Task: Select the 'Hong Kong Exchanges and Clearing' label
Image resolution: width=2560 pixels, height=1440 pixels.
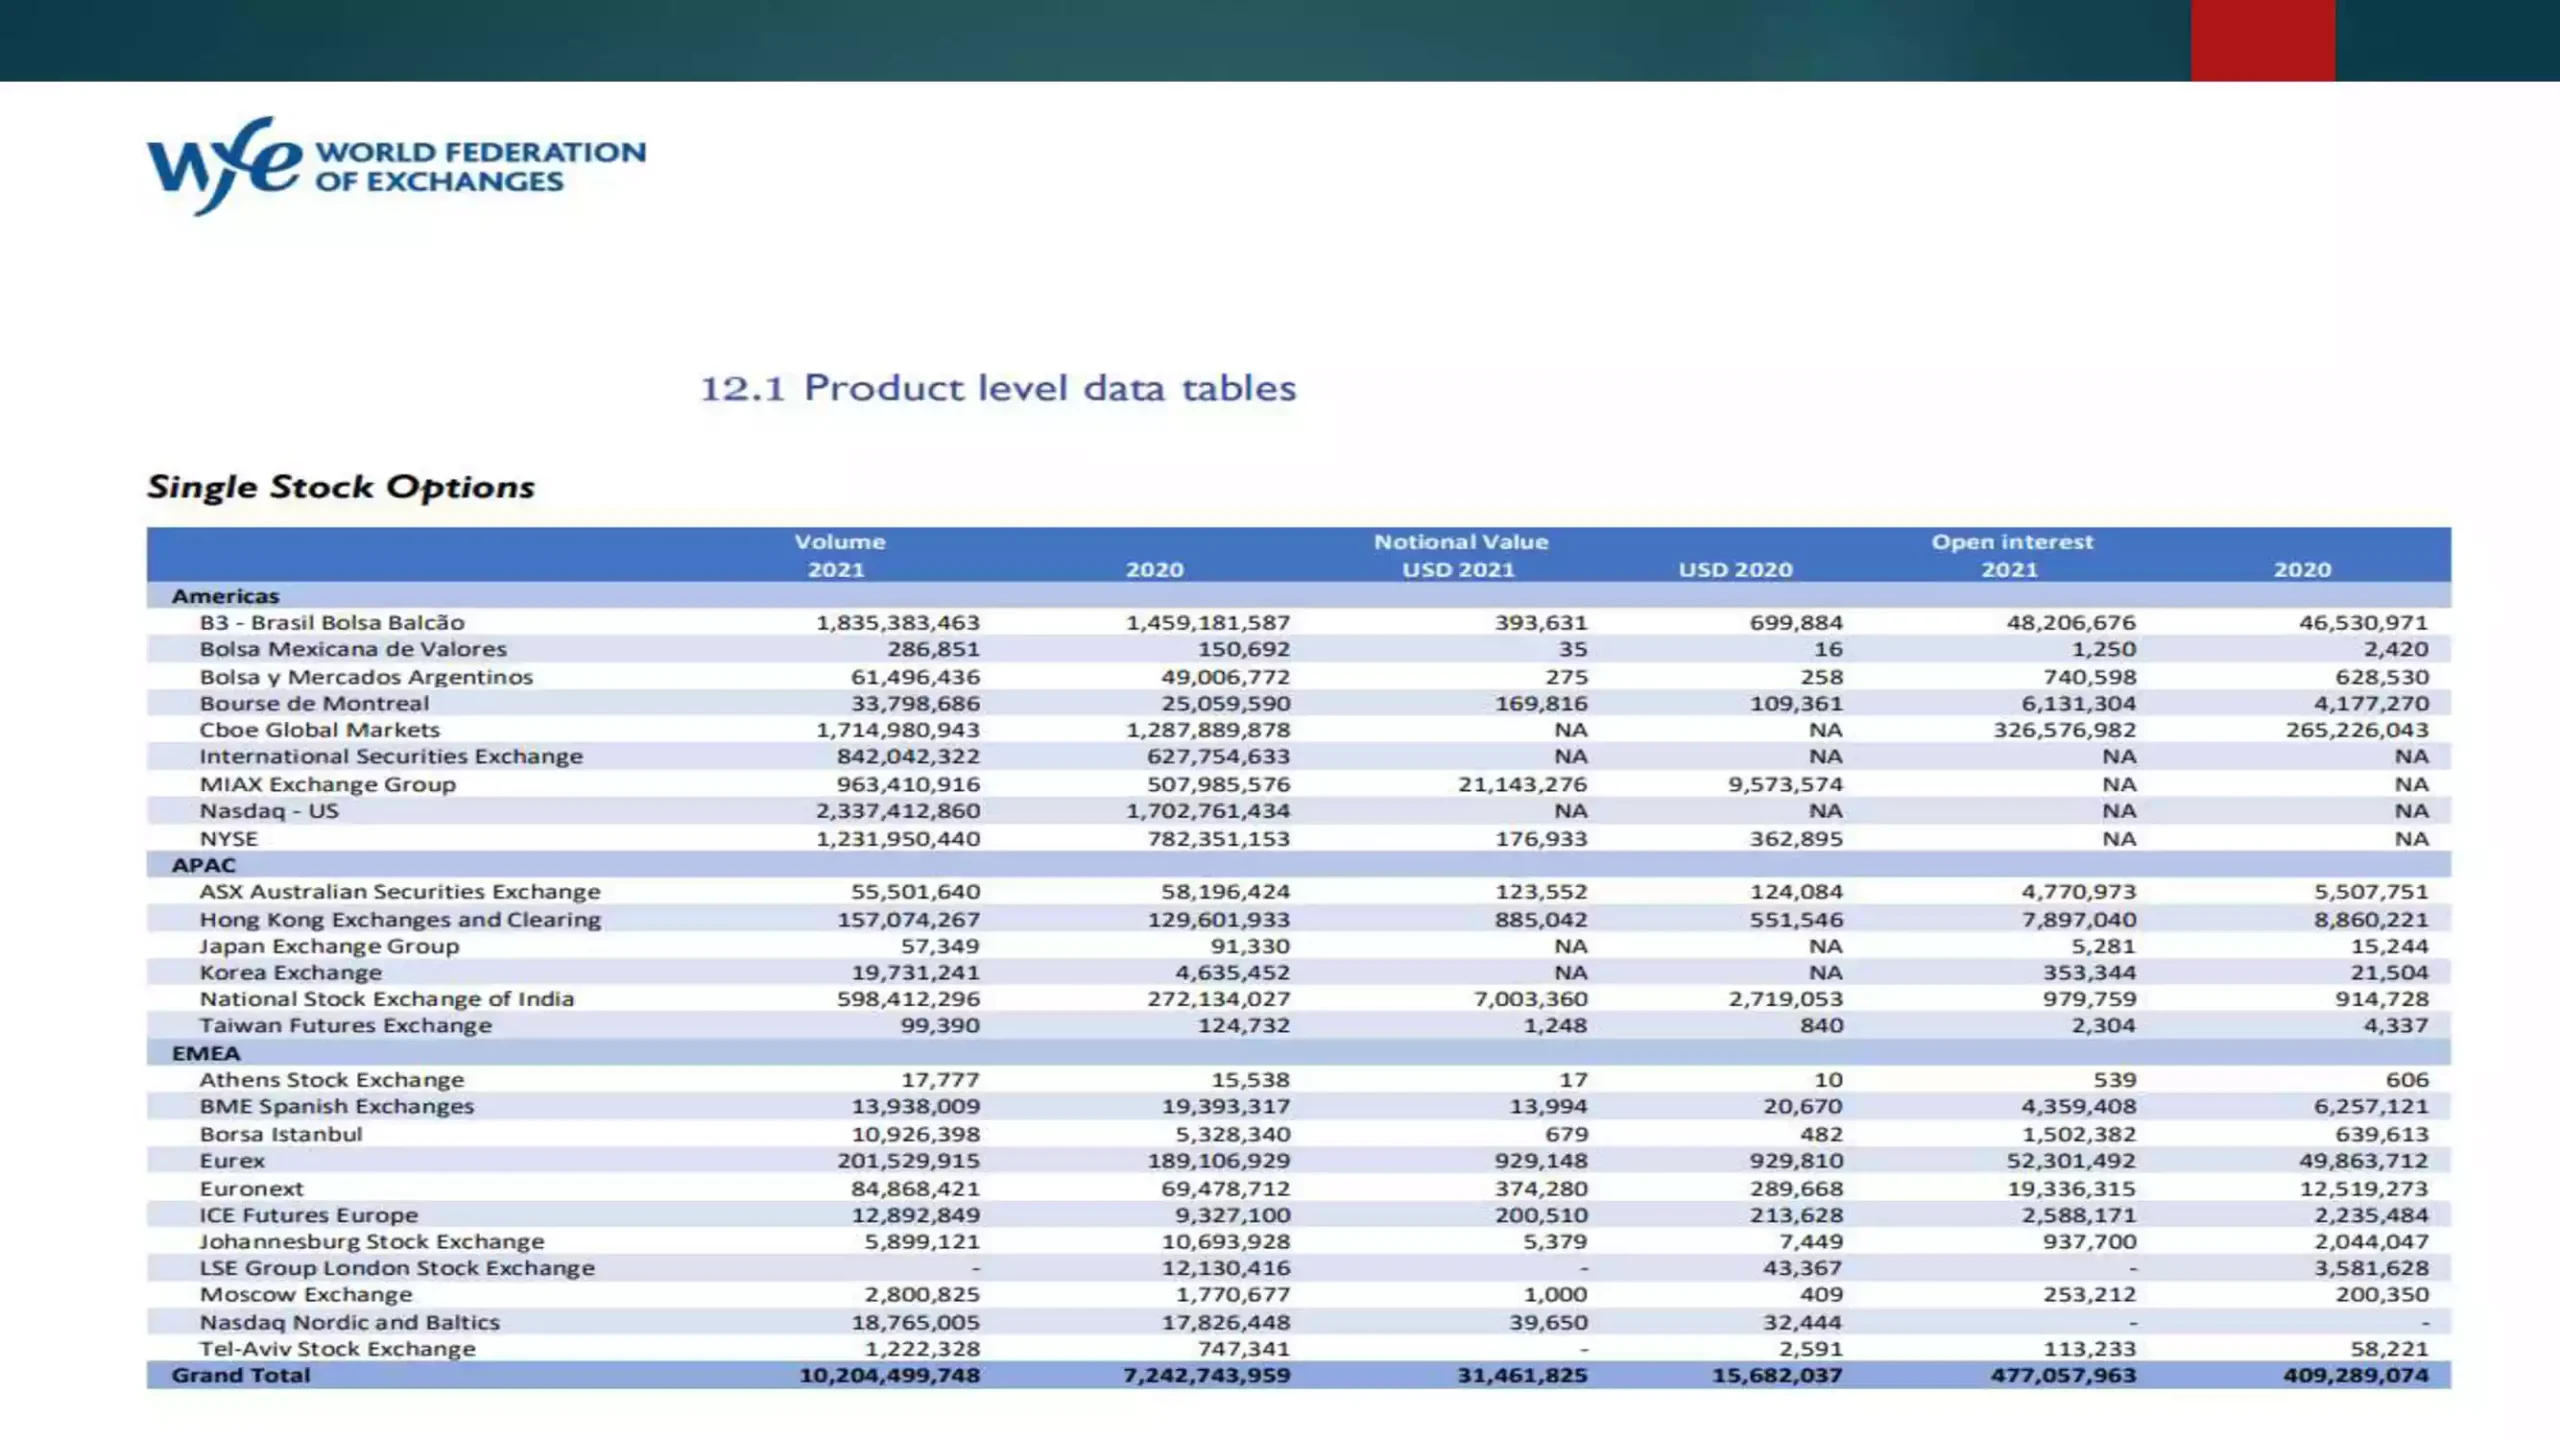Action: pos(400,920)
